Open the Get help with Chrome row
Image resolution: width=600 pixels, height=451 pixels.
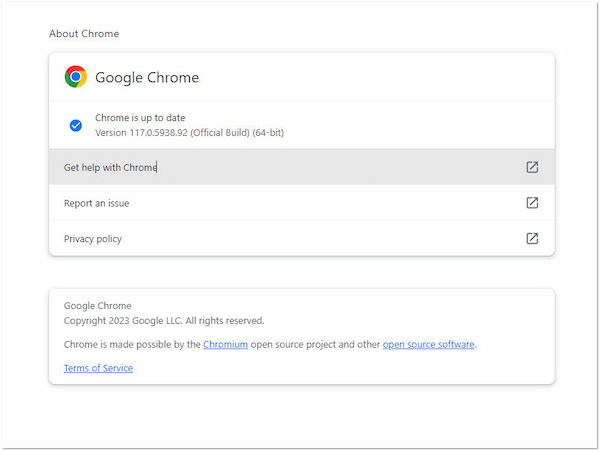302,167
